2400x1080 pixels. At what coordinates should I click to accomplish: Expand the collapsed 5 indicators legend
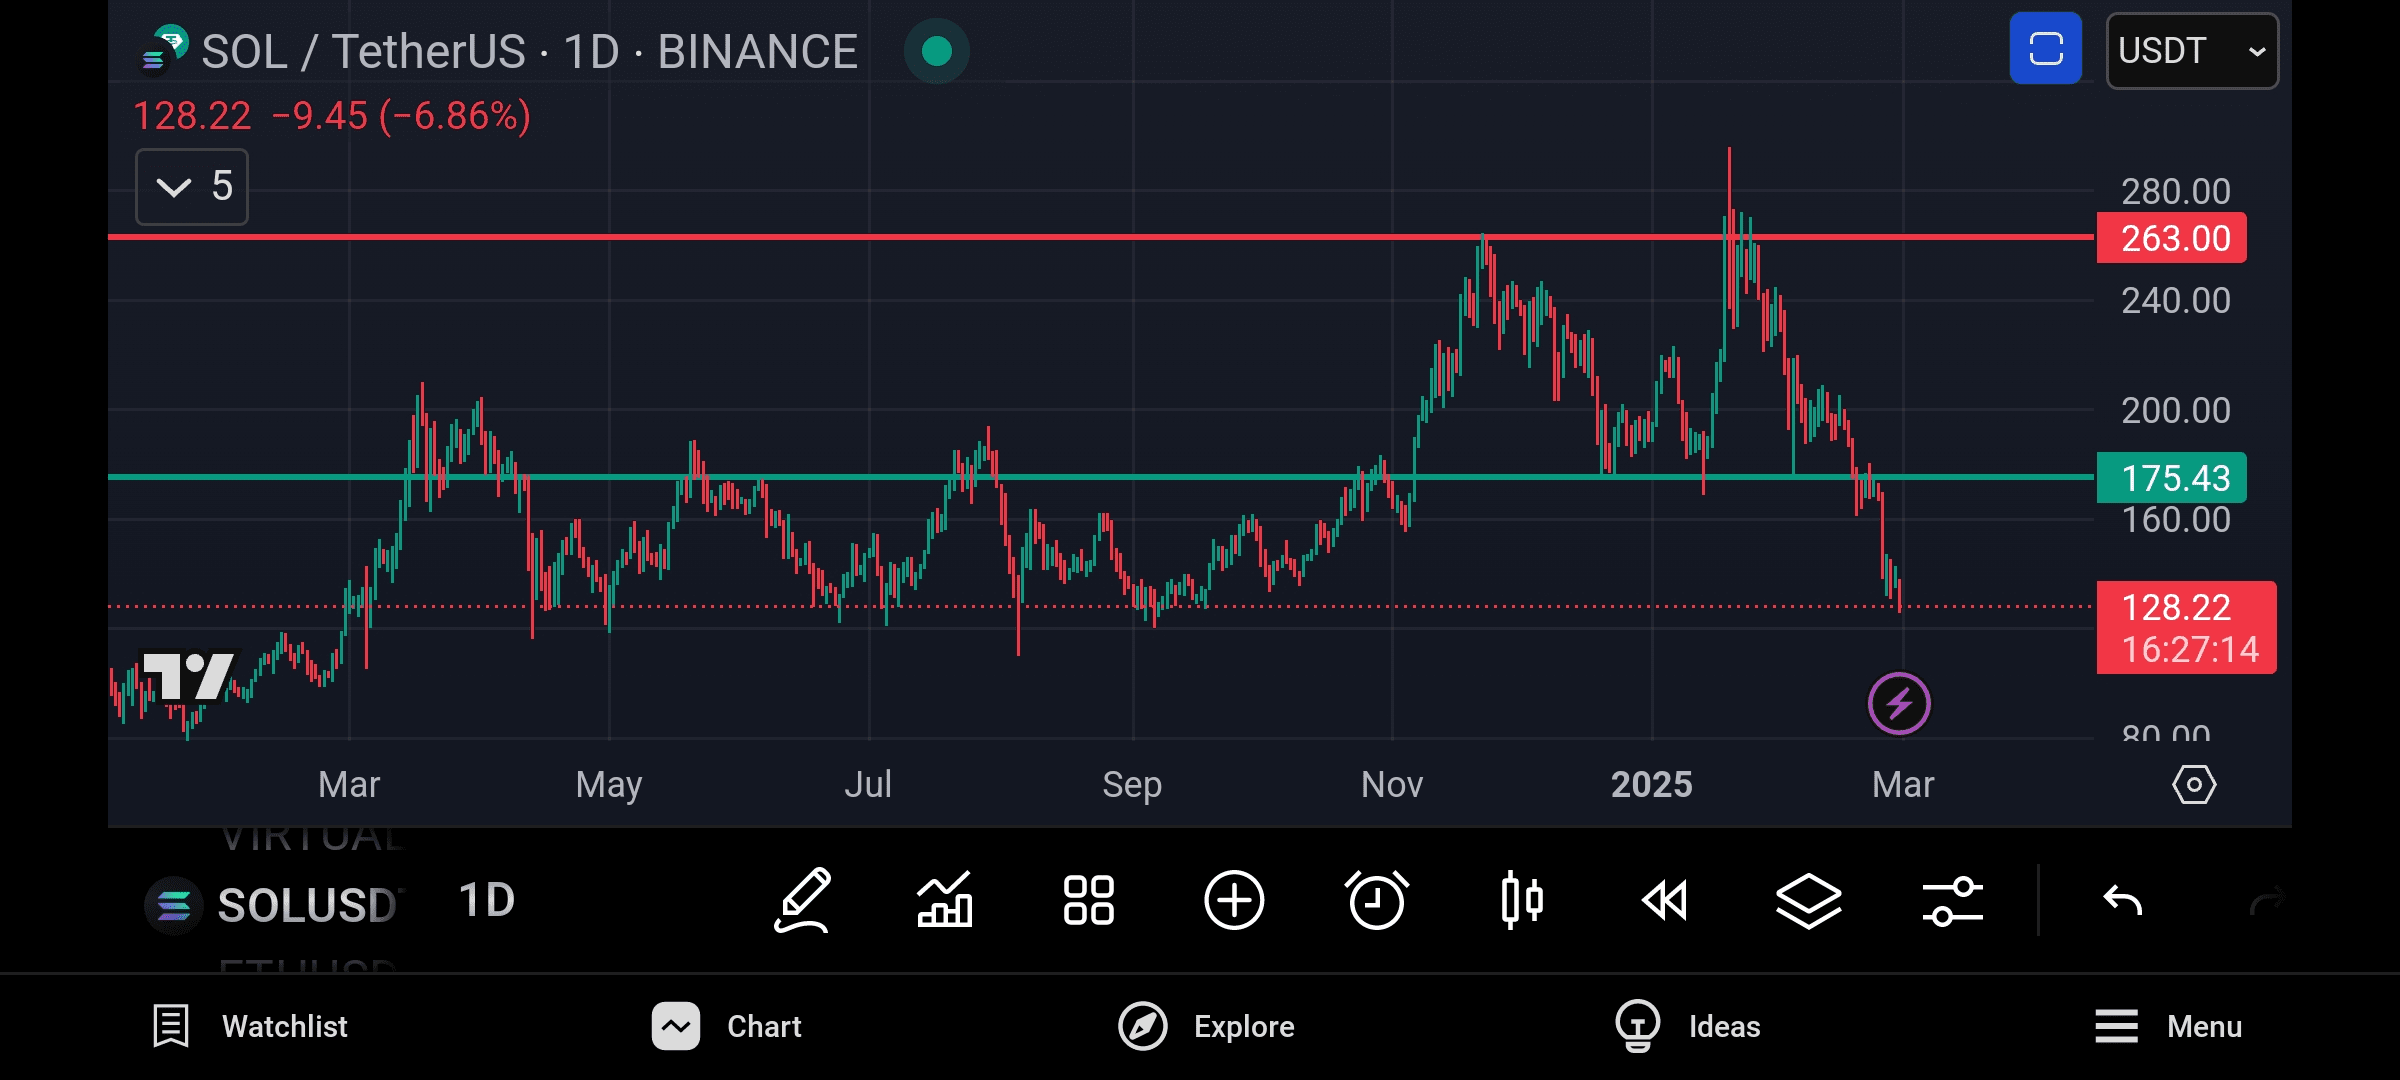[x=192, y=187]
